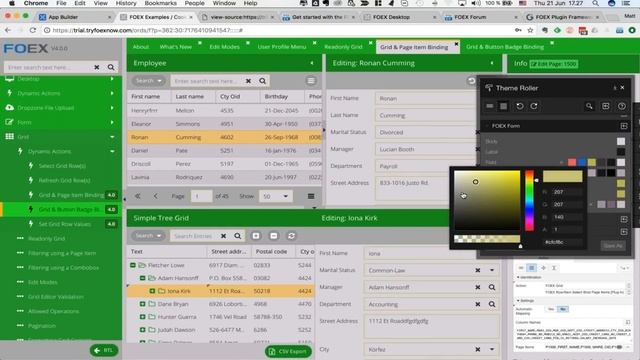Go to previous page in Employee pager

point(156,196)
